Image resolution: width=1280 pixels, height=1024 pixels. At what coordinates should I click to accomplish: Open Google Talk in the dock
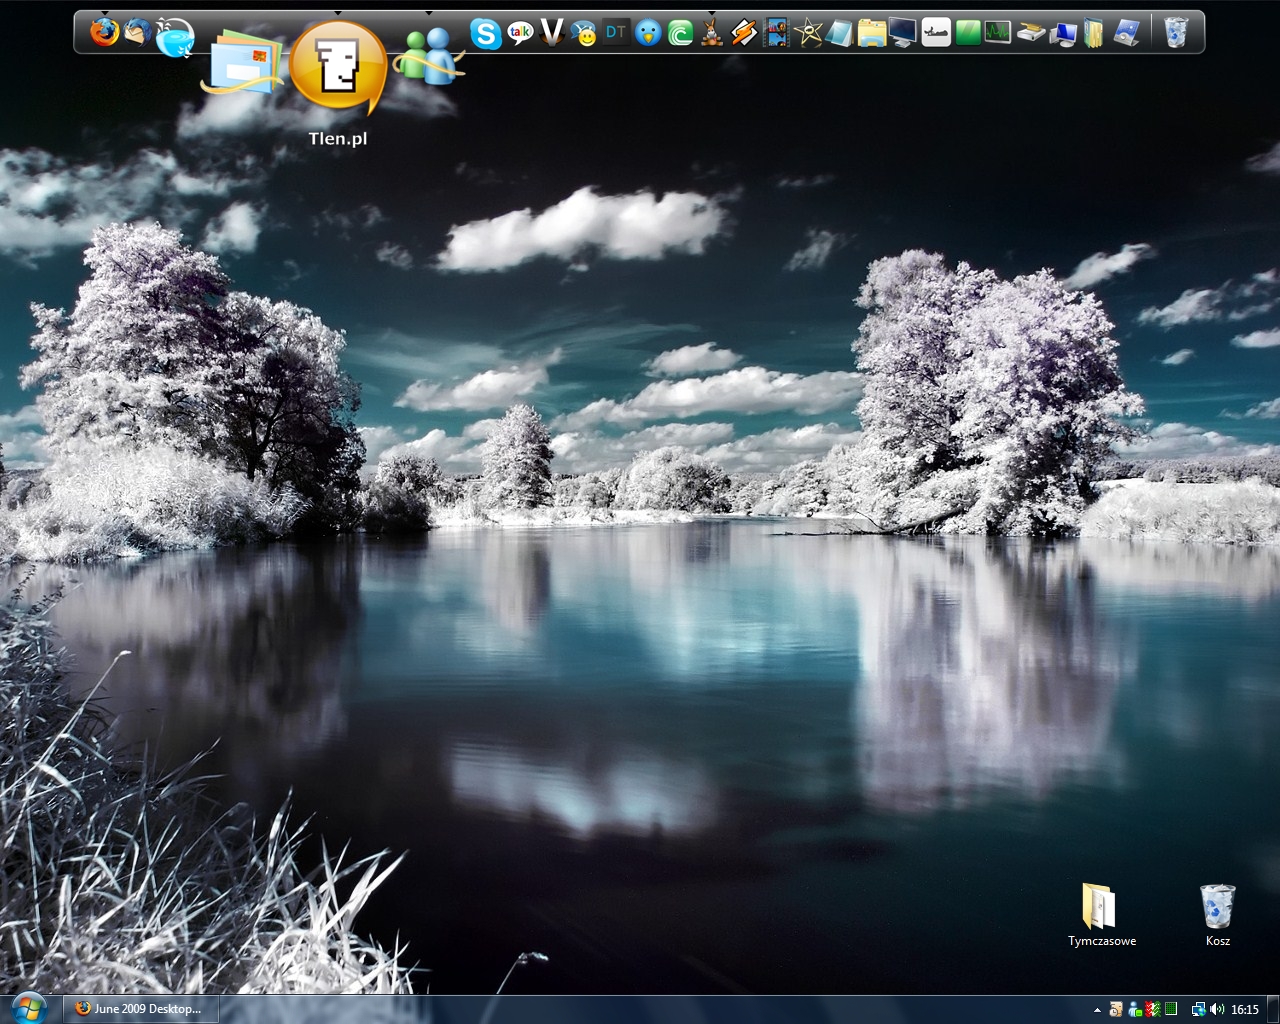pyautogui.click(x=520, y=34)
